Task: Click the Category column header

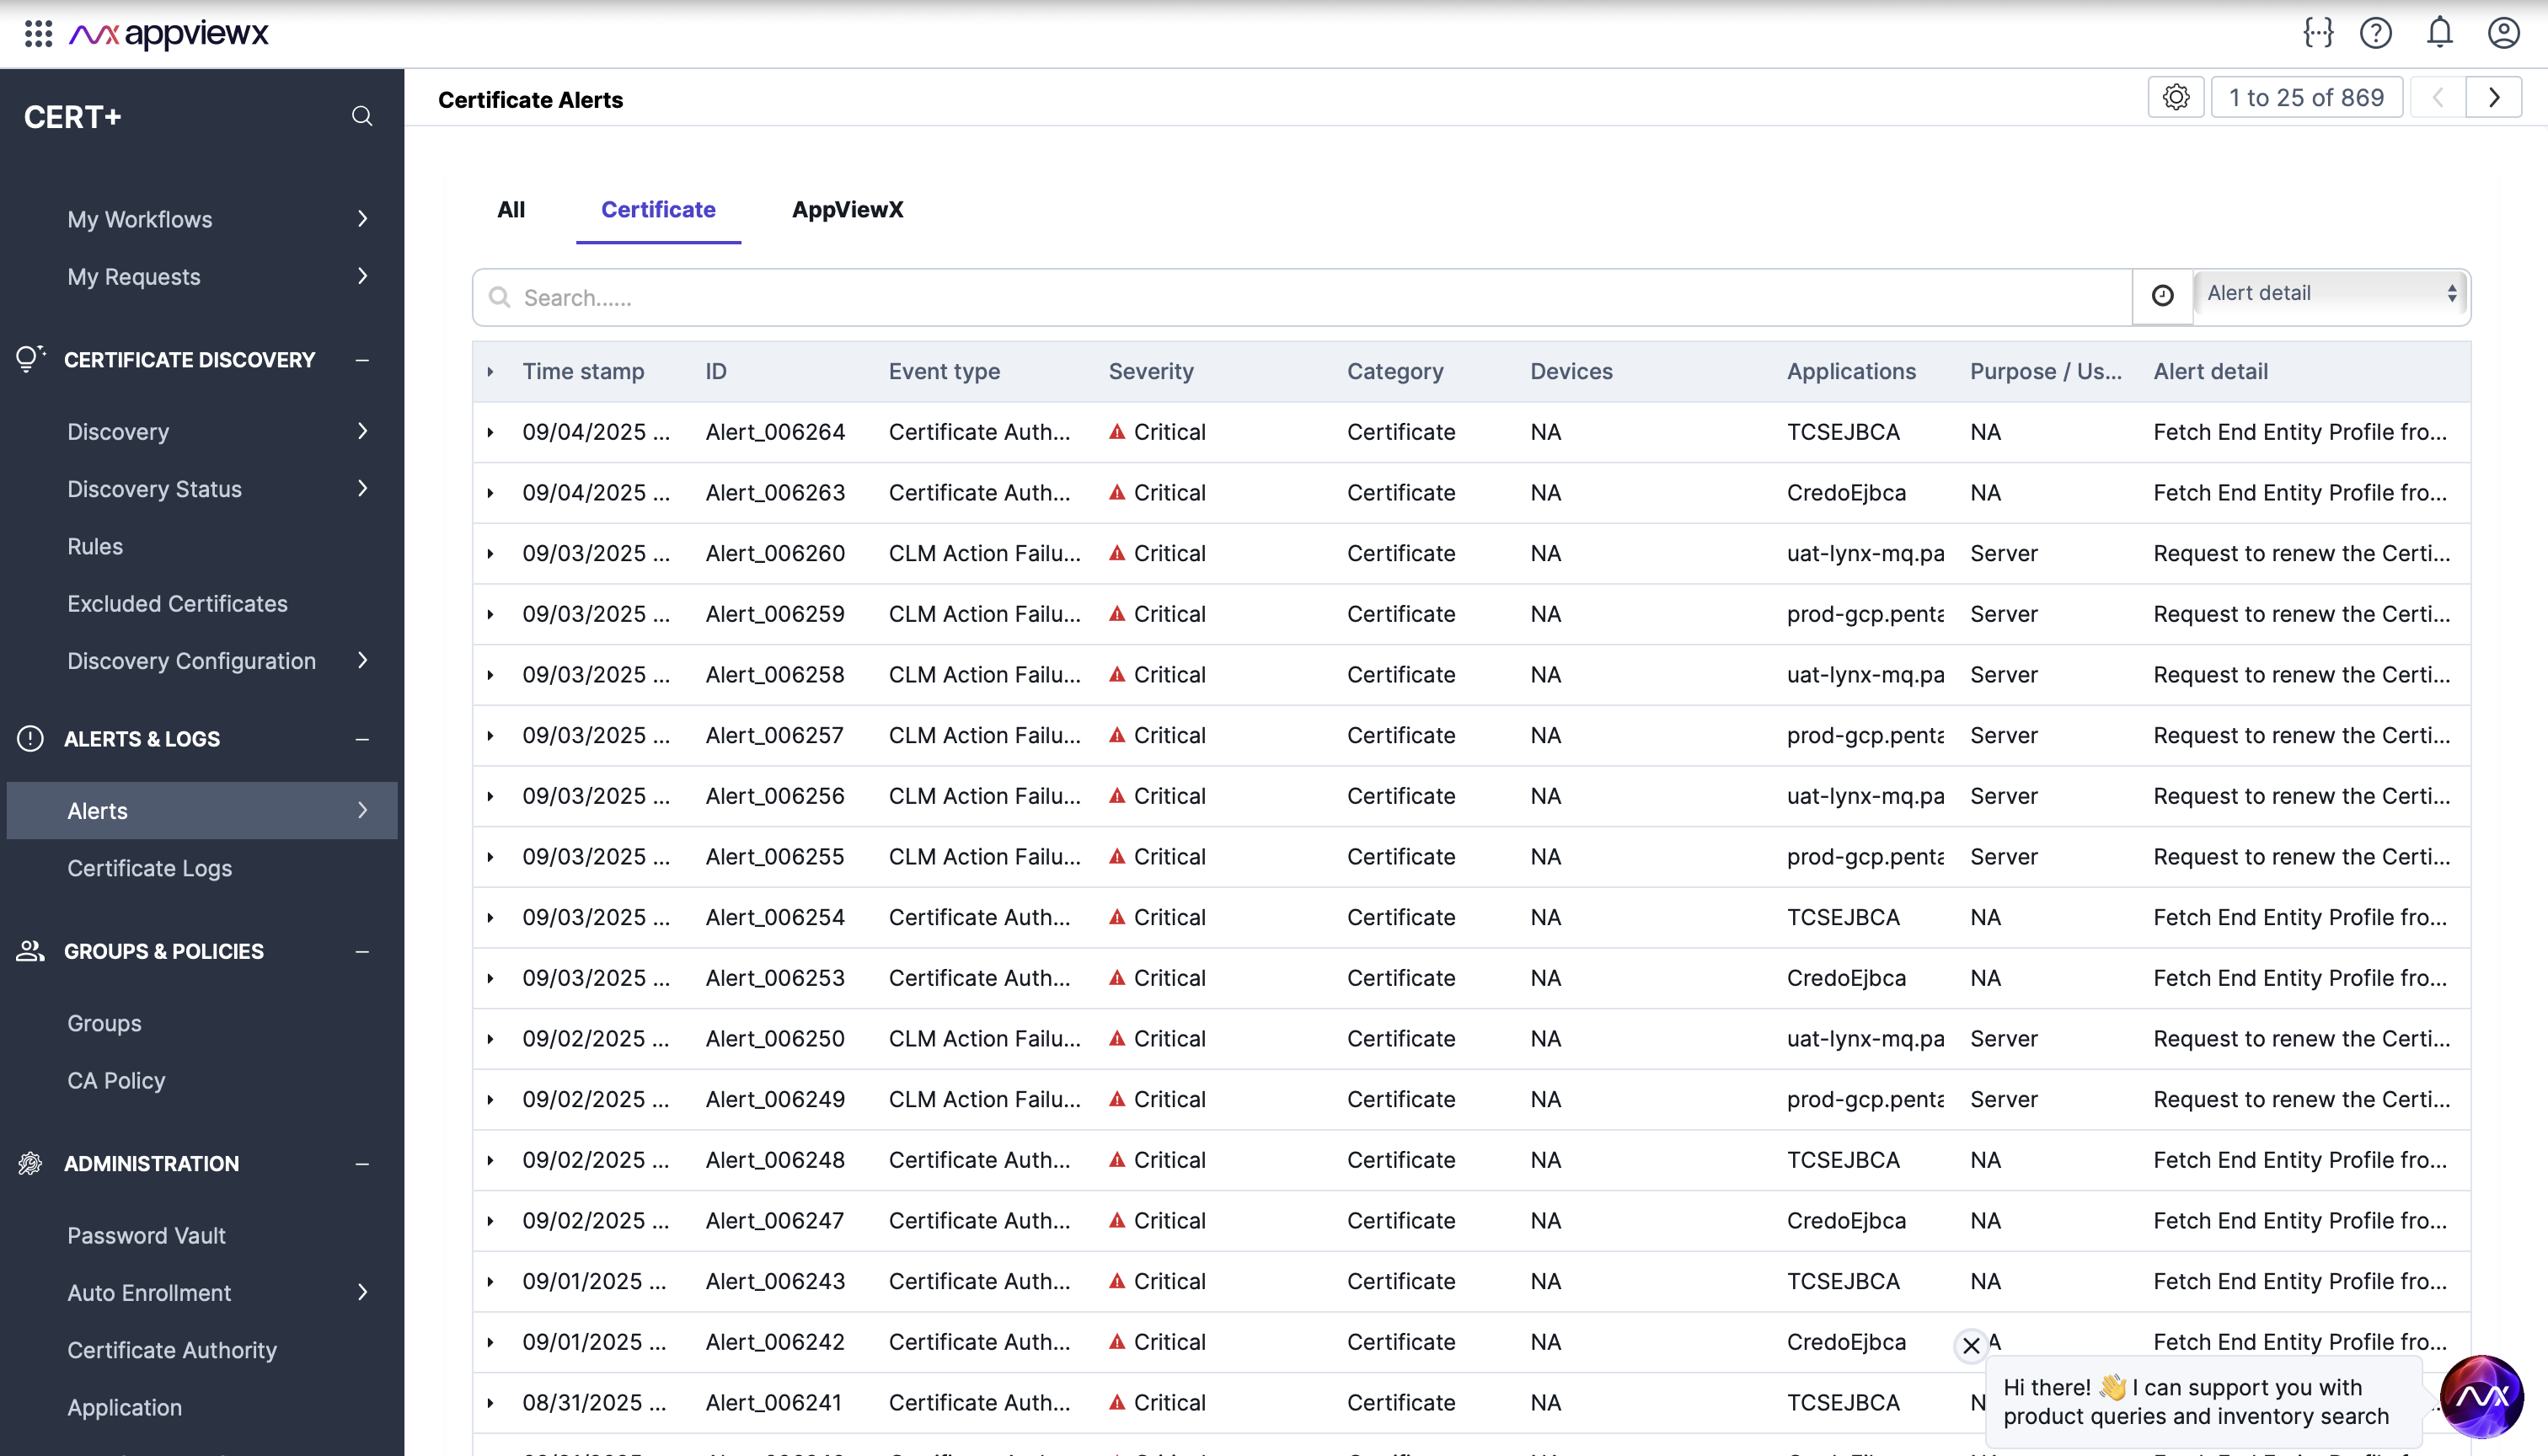Action: click(1395, 371)
